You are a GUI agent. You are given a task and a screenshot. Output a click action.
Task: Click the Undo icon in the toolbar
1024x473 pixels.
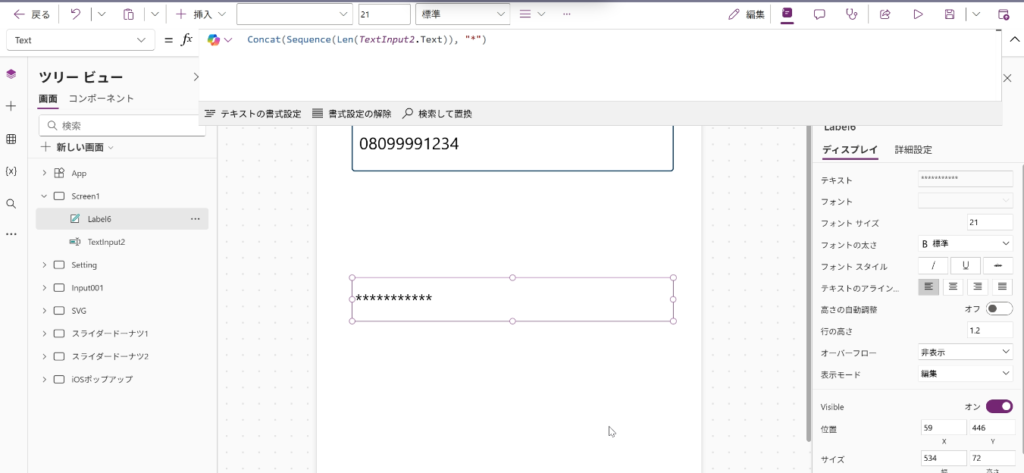point(75,14)
